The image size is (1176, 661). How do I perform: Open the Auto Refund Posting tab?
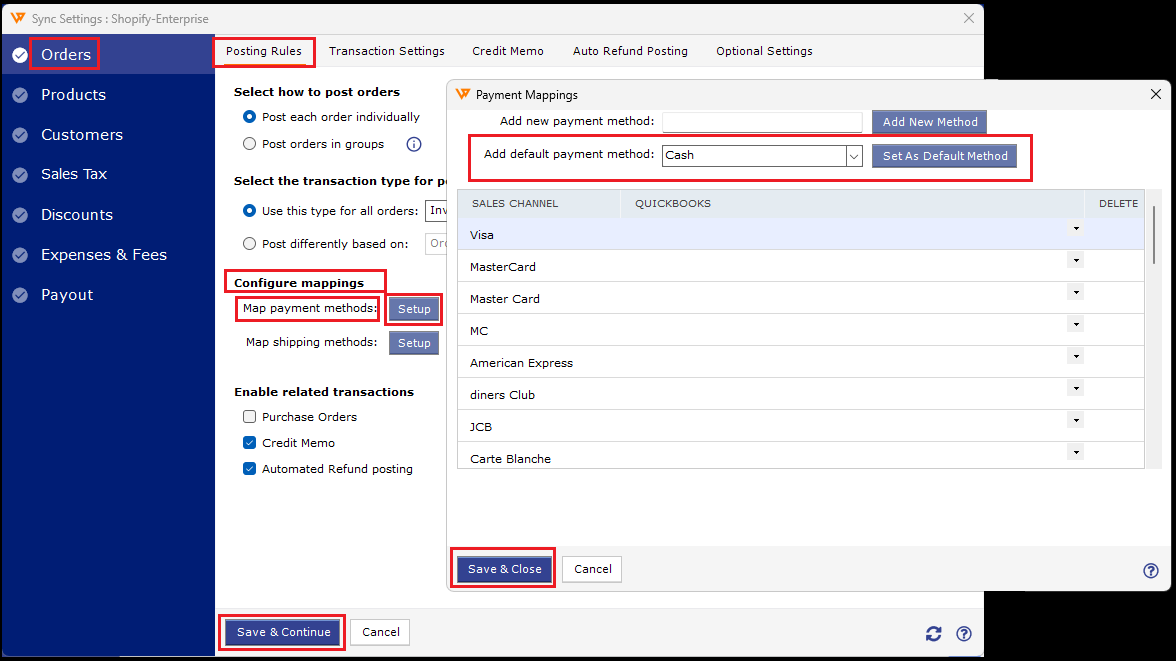coord(630,51)
